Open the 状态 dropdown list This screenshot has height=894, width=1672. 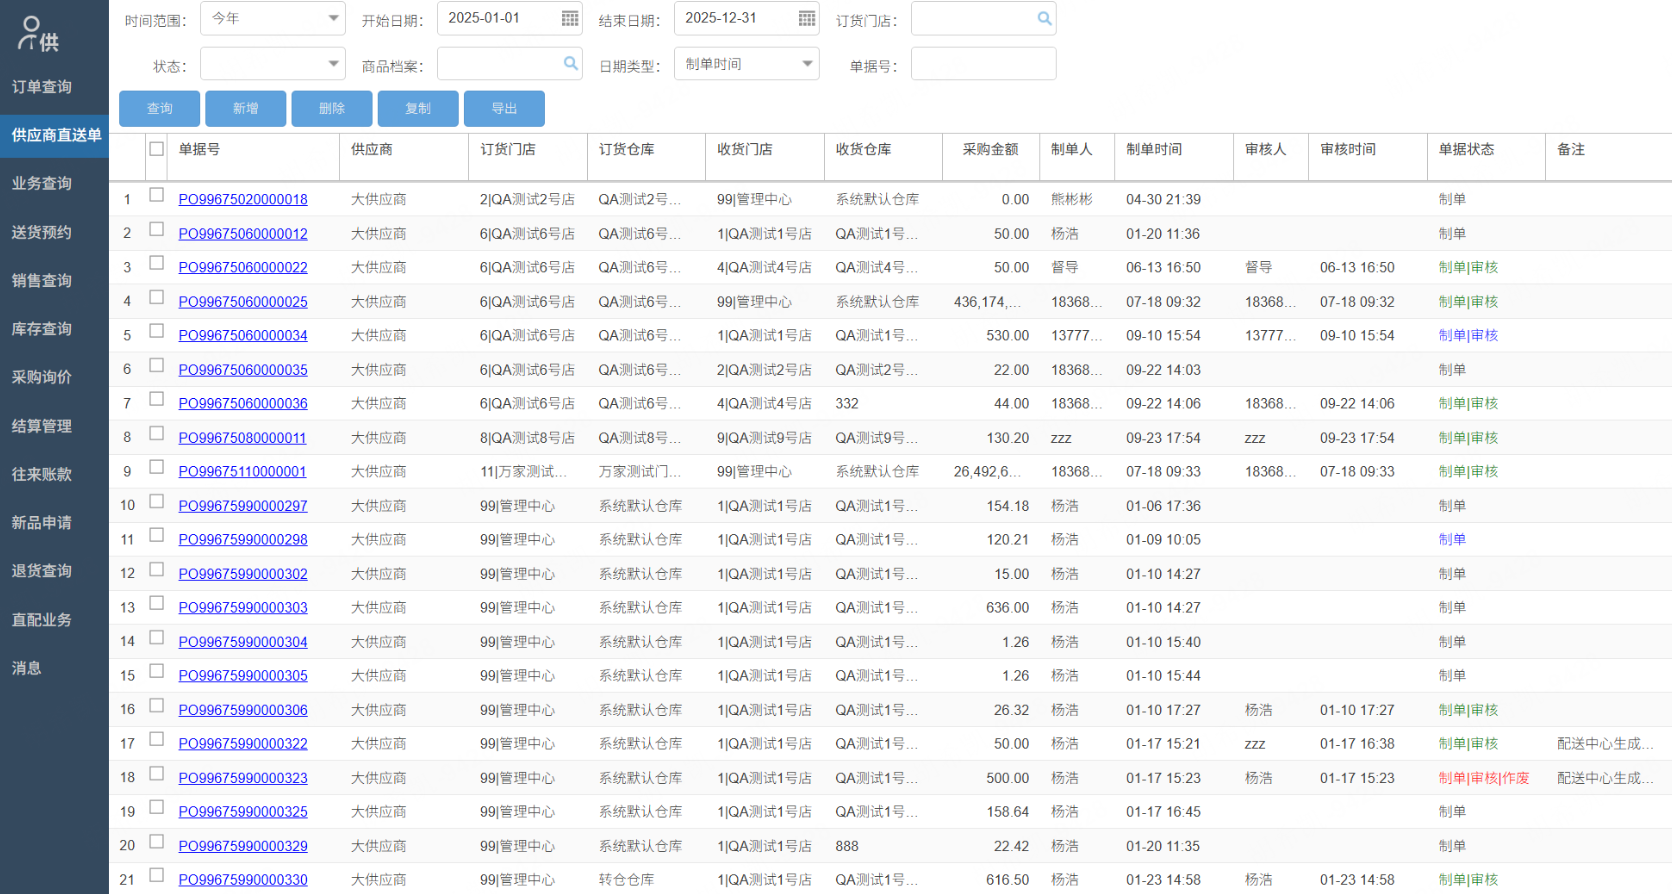(333, 64)
